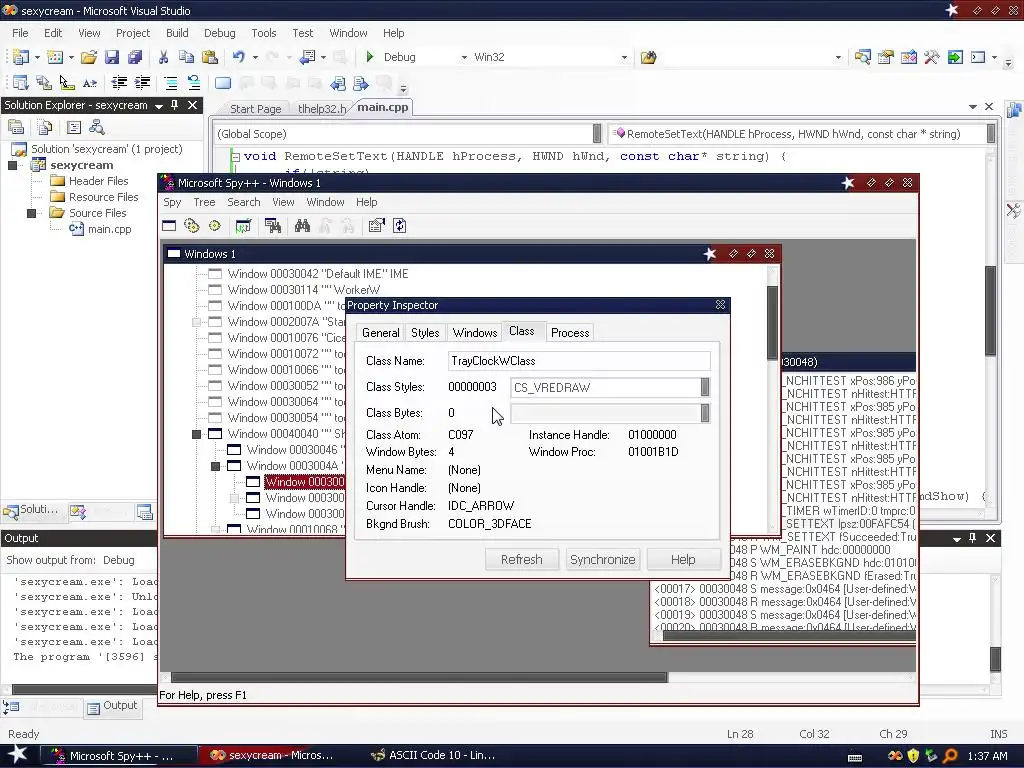This screenshot has width=1024, height=768.
Task: Click View Class Diagram icon in Solution Explorer
Action: [97, 127]
